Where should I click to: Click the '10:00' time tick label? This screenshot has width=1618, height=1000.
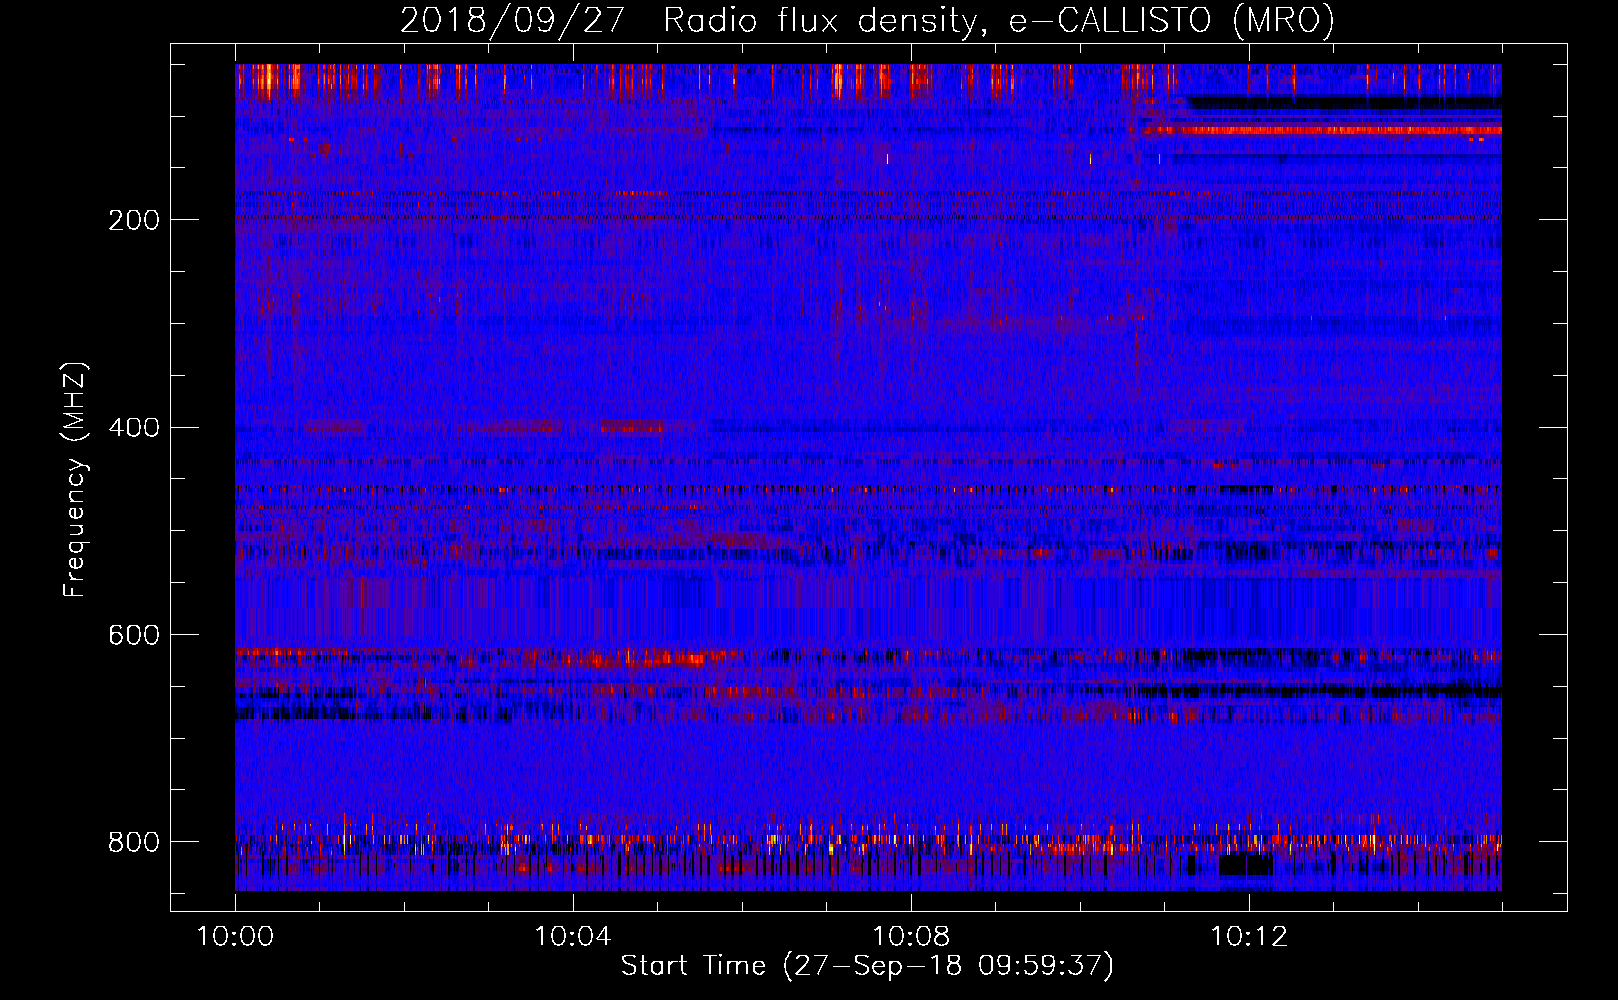click(x=235, y=937)
